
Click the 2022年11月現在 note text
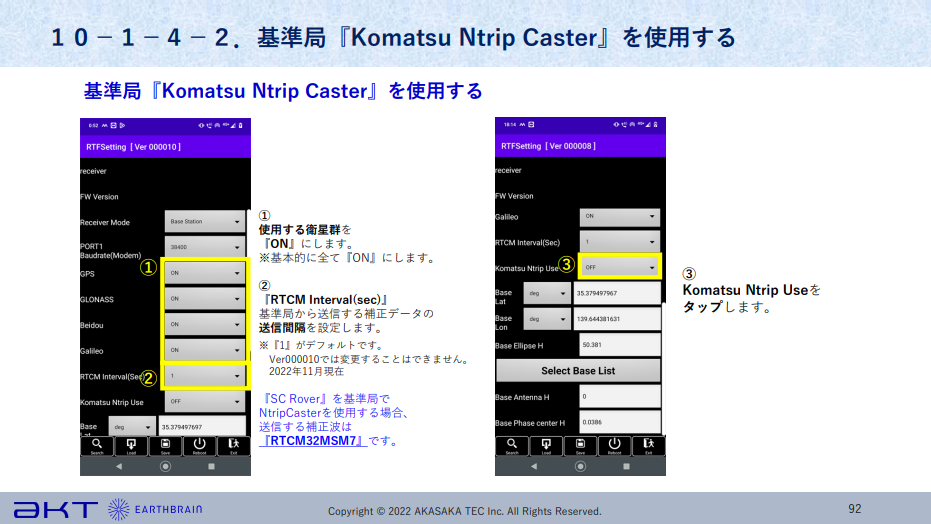pos(306,371)
